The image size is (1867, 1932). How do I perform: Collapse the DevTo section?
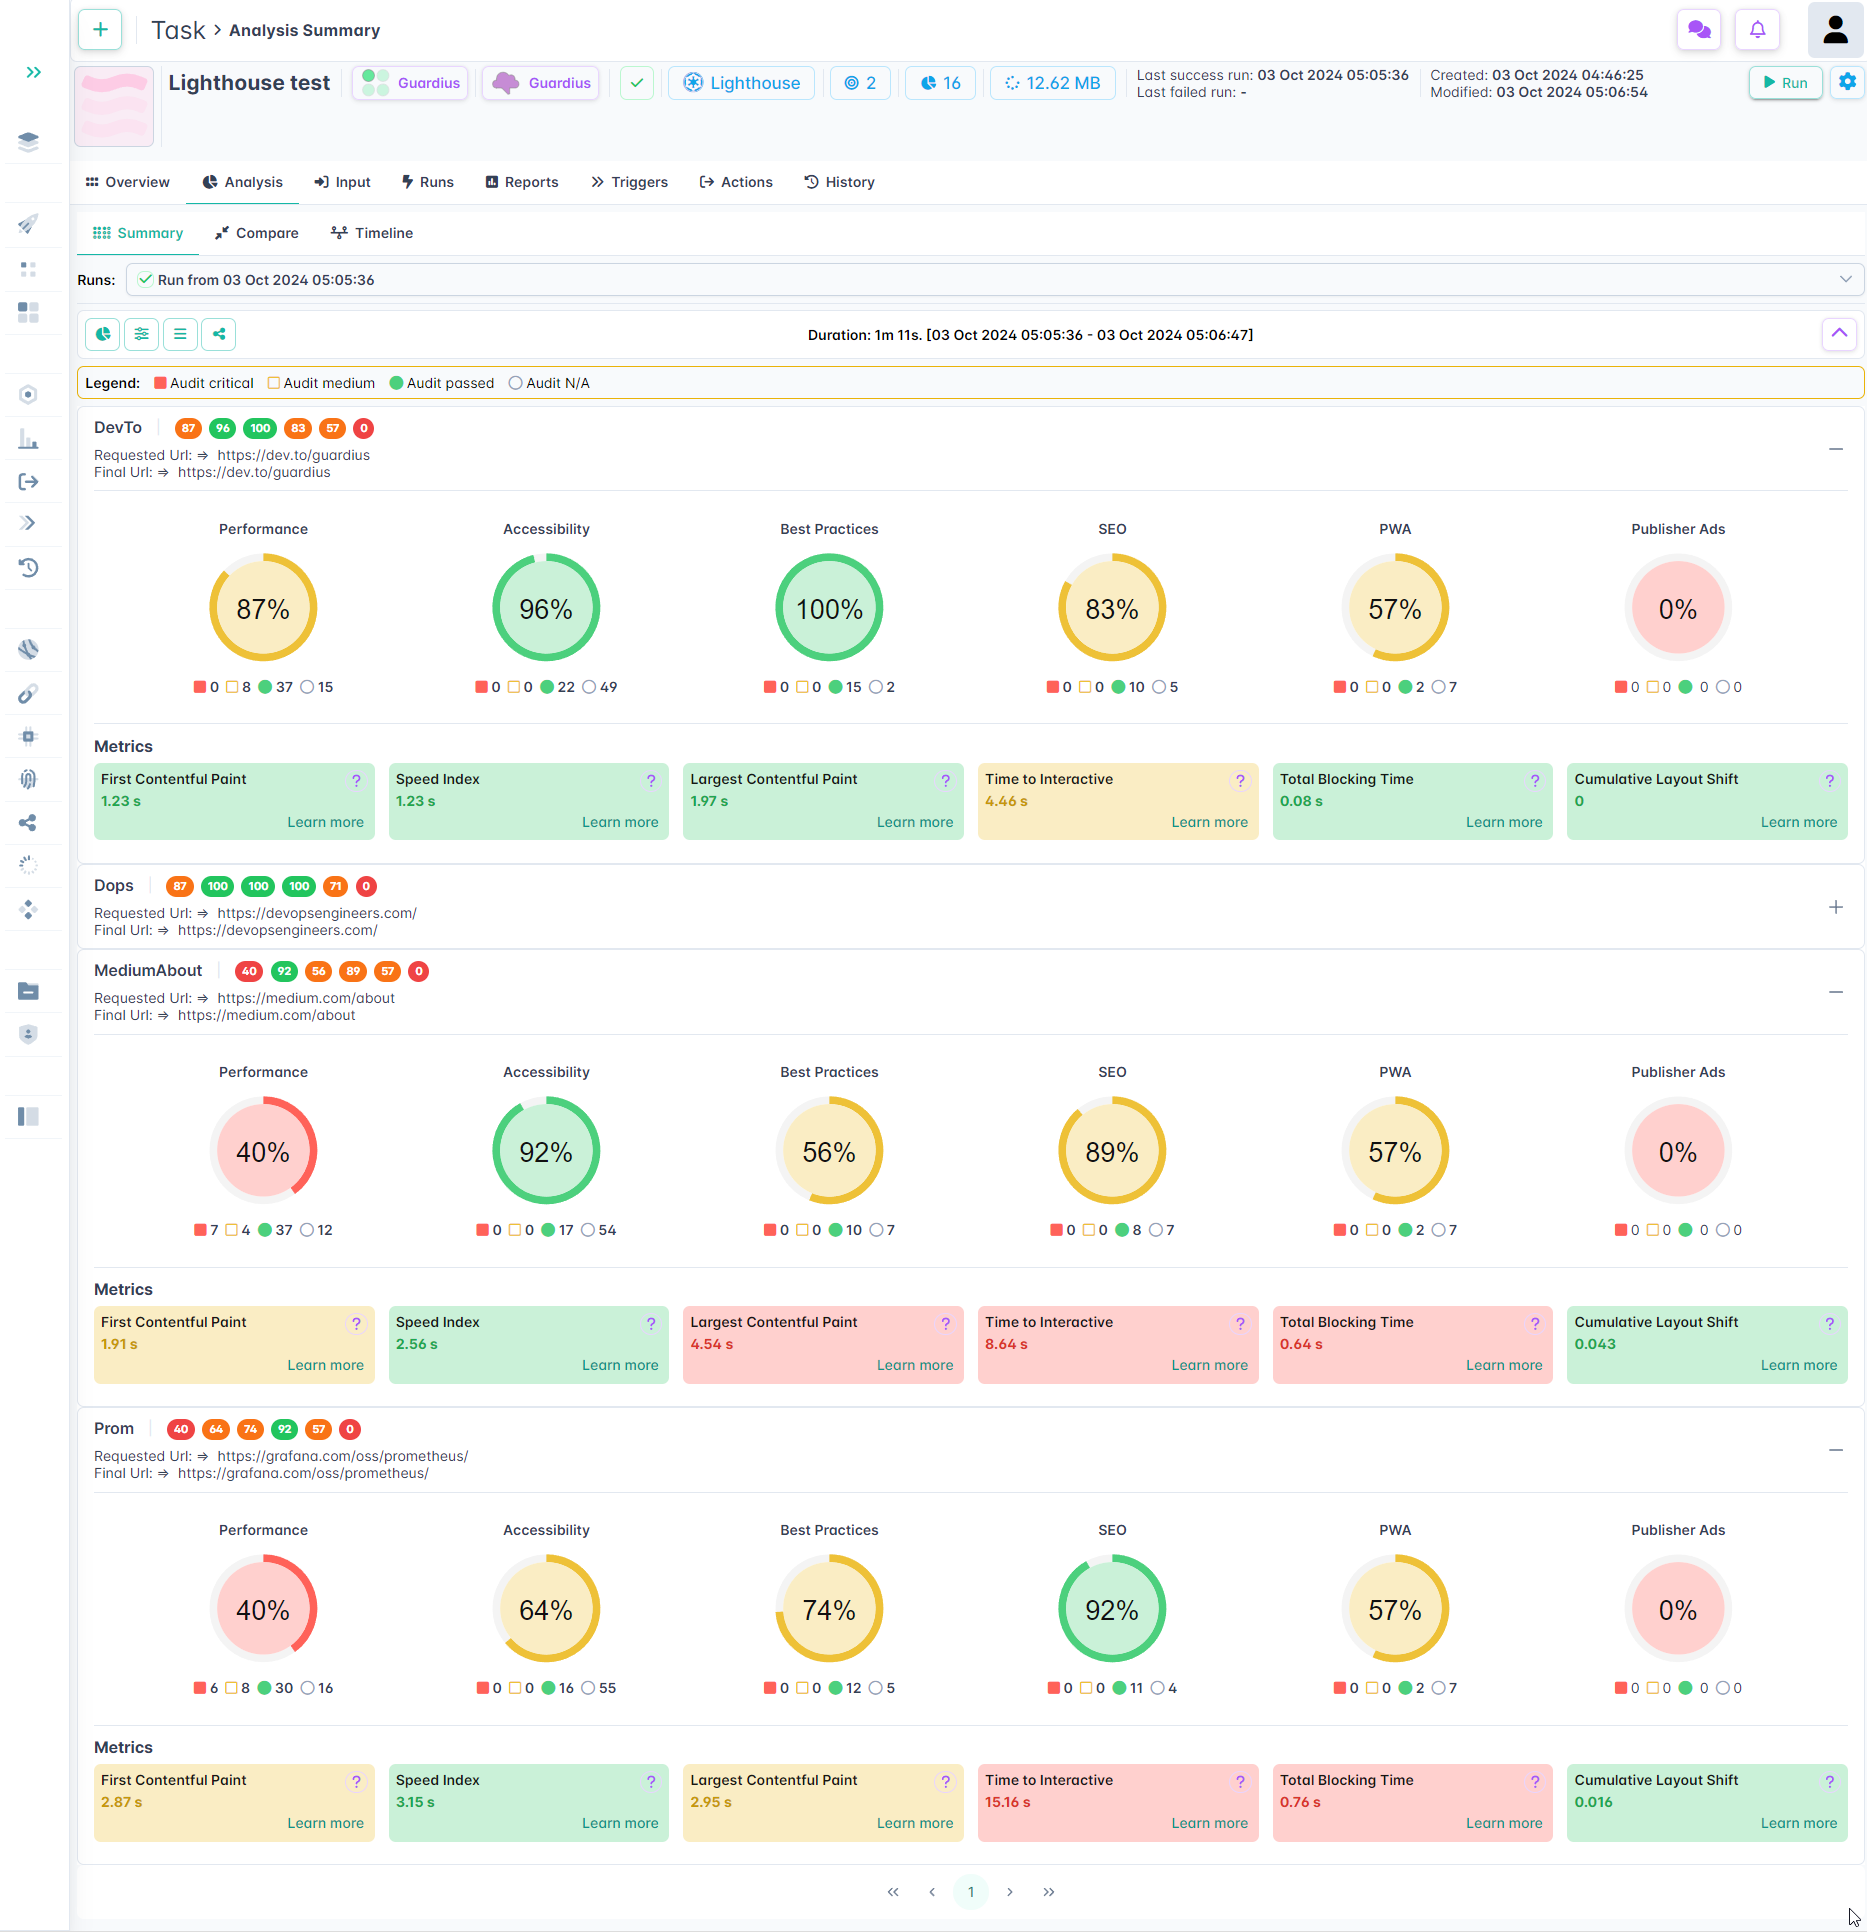(x=1836, y=449)
